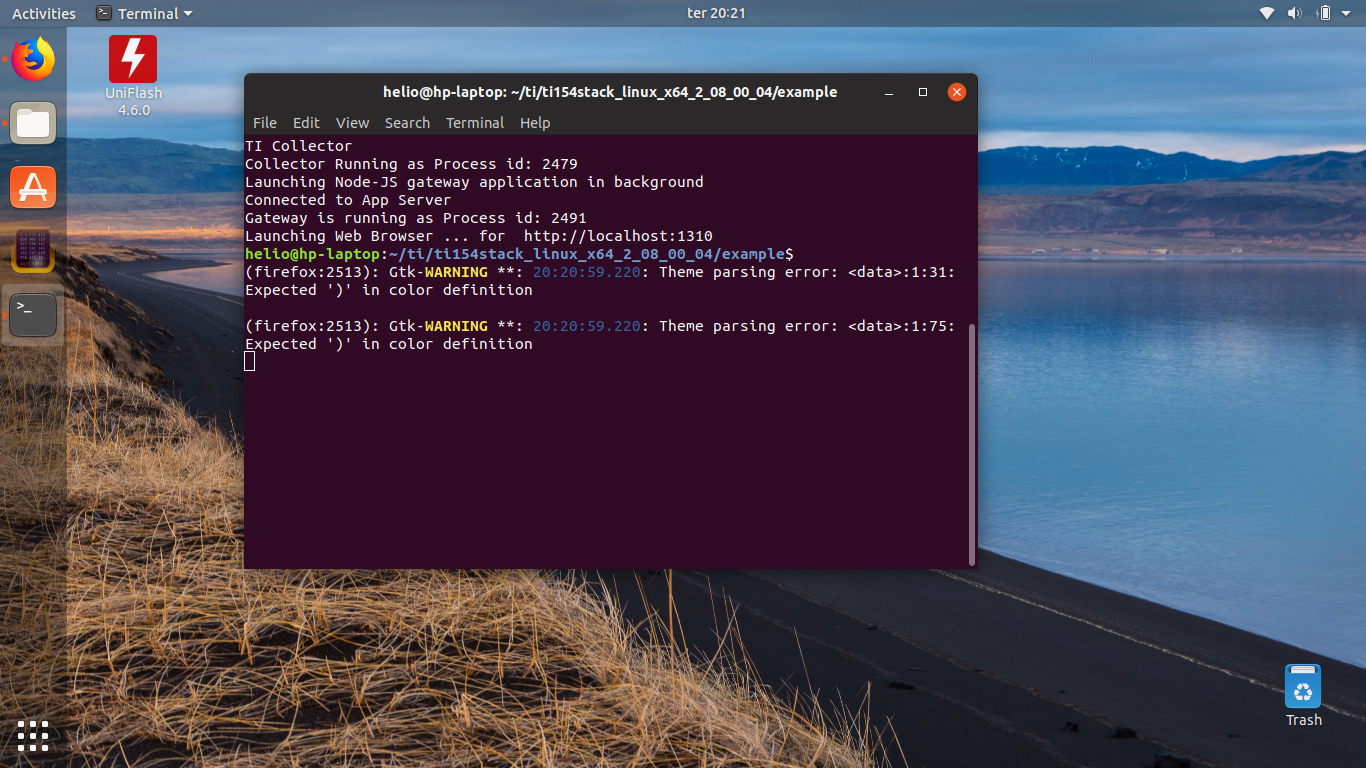Viewport: 1366px width, 768px height.
Task: Close the terminal window
Action: pos(957,92)
